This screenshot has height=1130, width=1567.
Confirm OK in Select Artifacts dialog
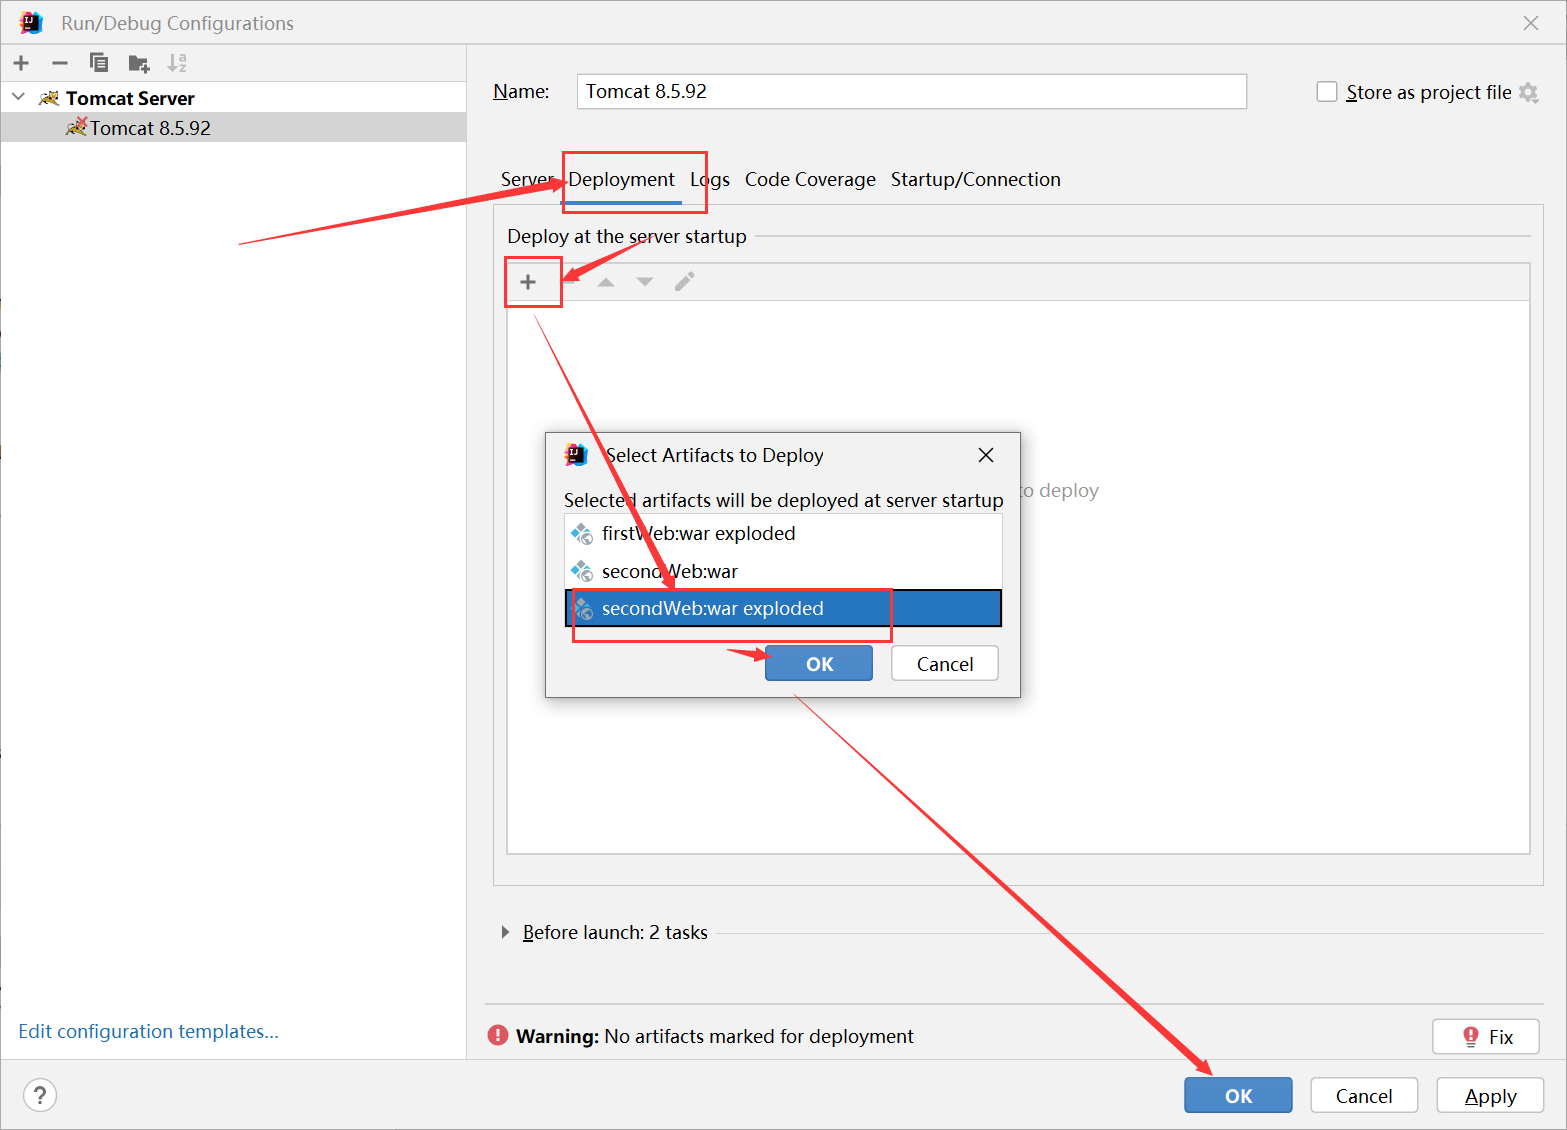point(819,664)
